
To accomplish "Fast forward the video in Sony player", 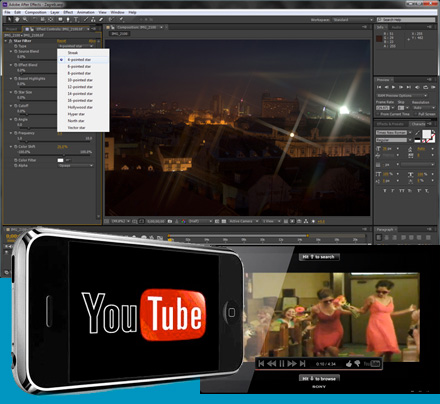I will point(292,364).
